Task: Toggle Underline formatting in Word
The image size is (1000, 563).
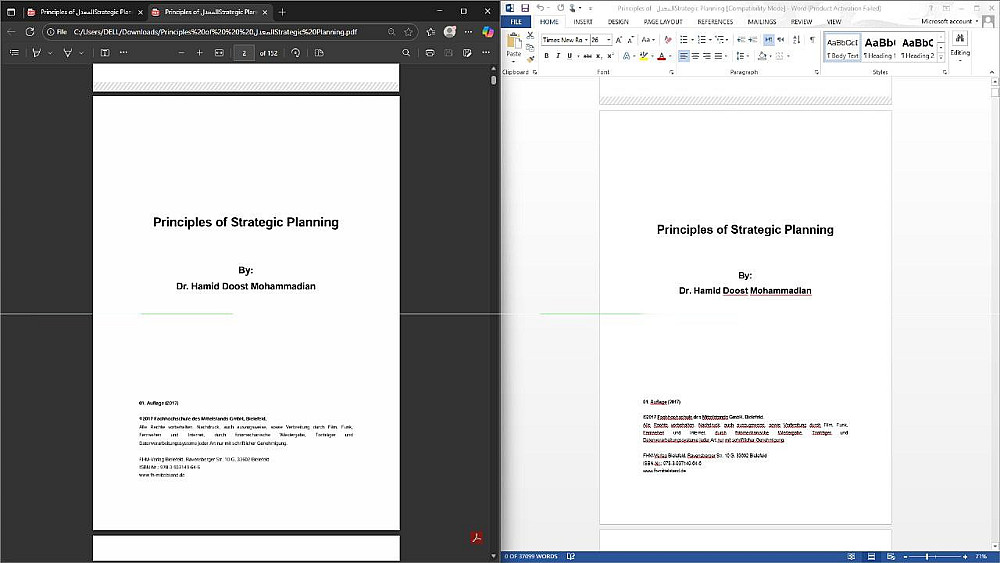Action: (x=570, y=56)
